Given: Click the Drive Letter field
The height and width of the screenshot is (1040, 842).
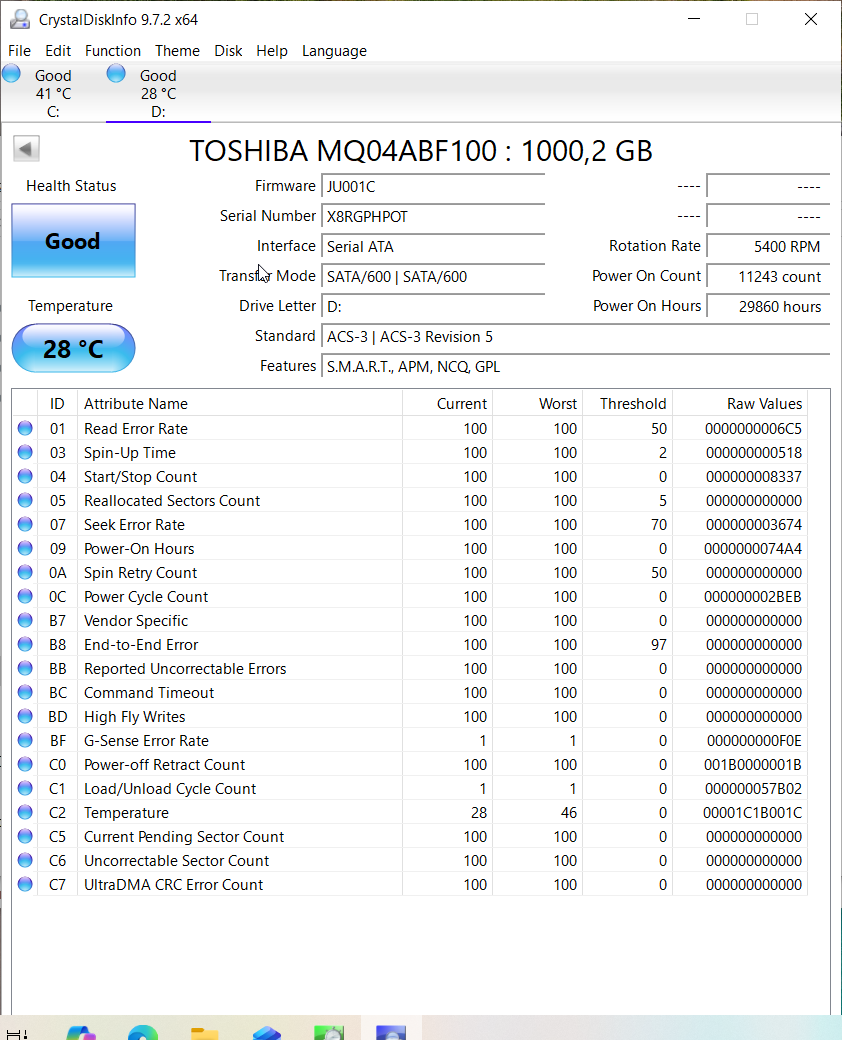Looking at the screenshot, I should coord(433,306).
